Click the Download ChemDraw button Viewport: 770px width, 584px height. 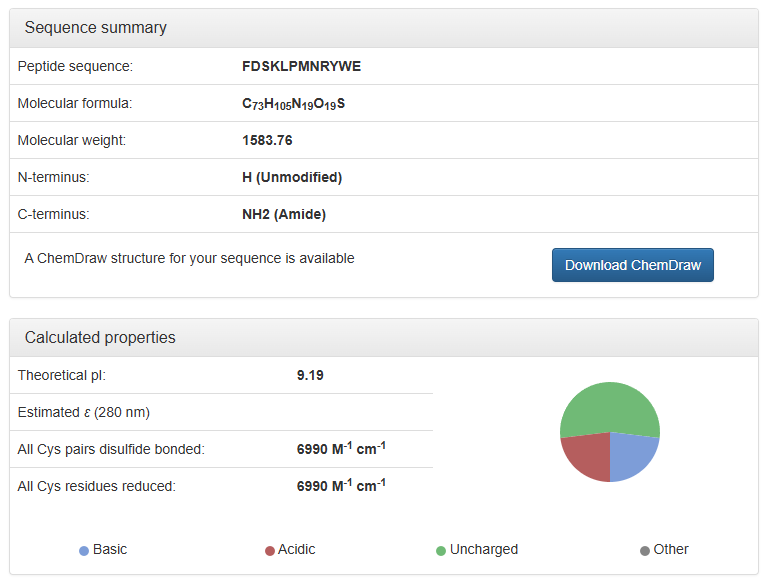click(632, 265)
